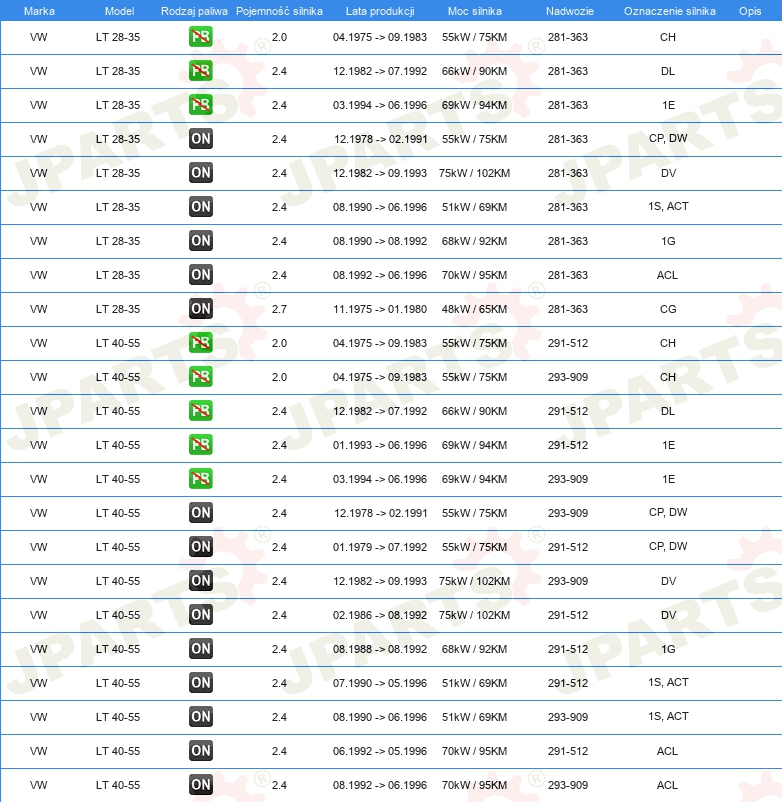Select the 03.1994 -> 06.1996 cell in the 293-909 row
The image size is (782, 802).
380,479
